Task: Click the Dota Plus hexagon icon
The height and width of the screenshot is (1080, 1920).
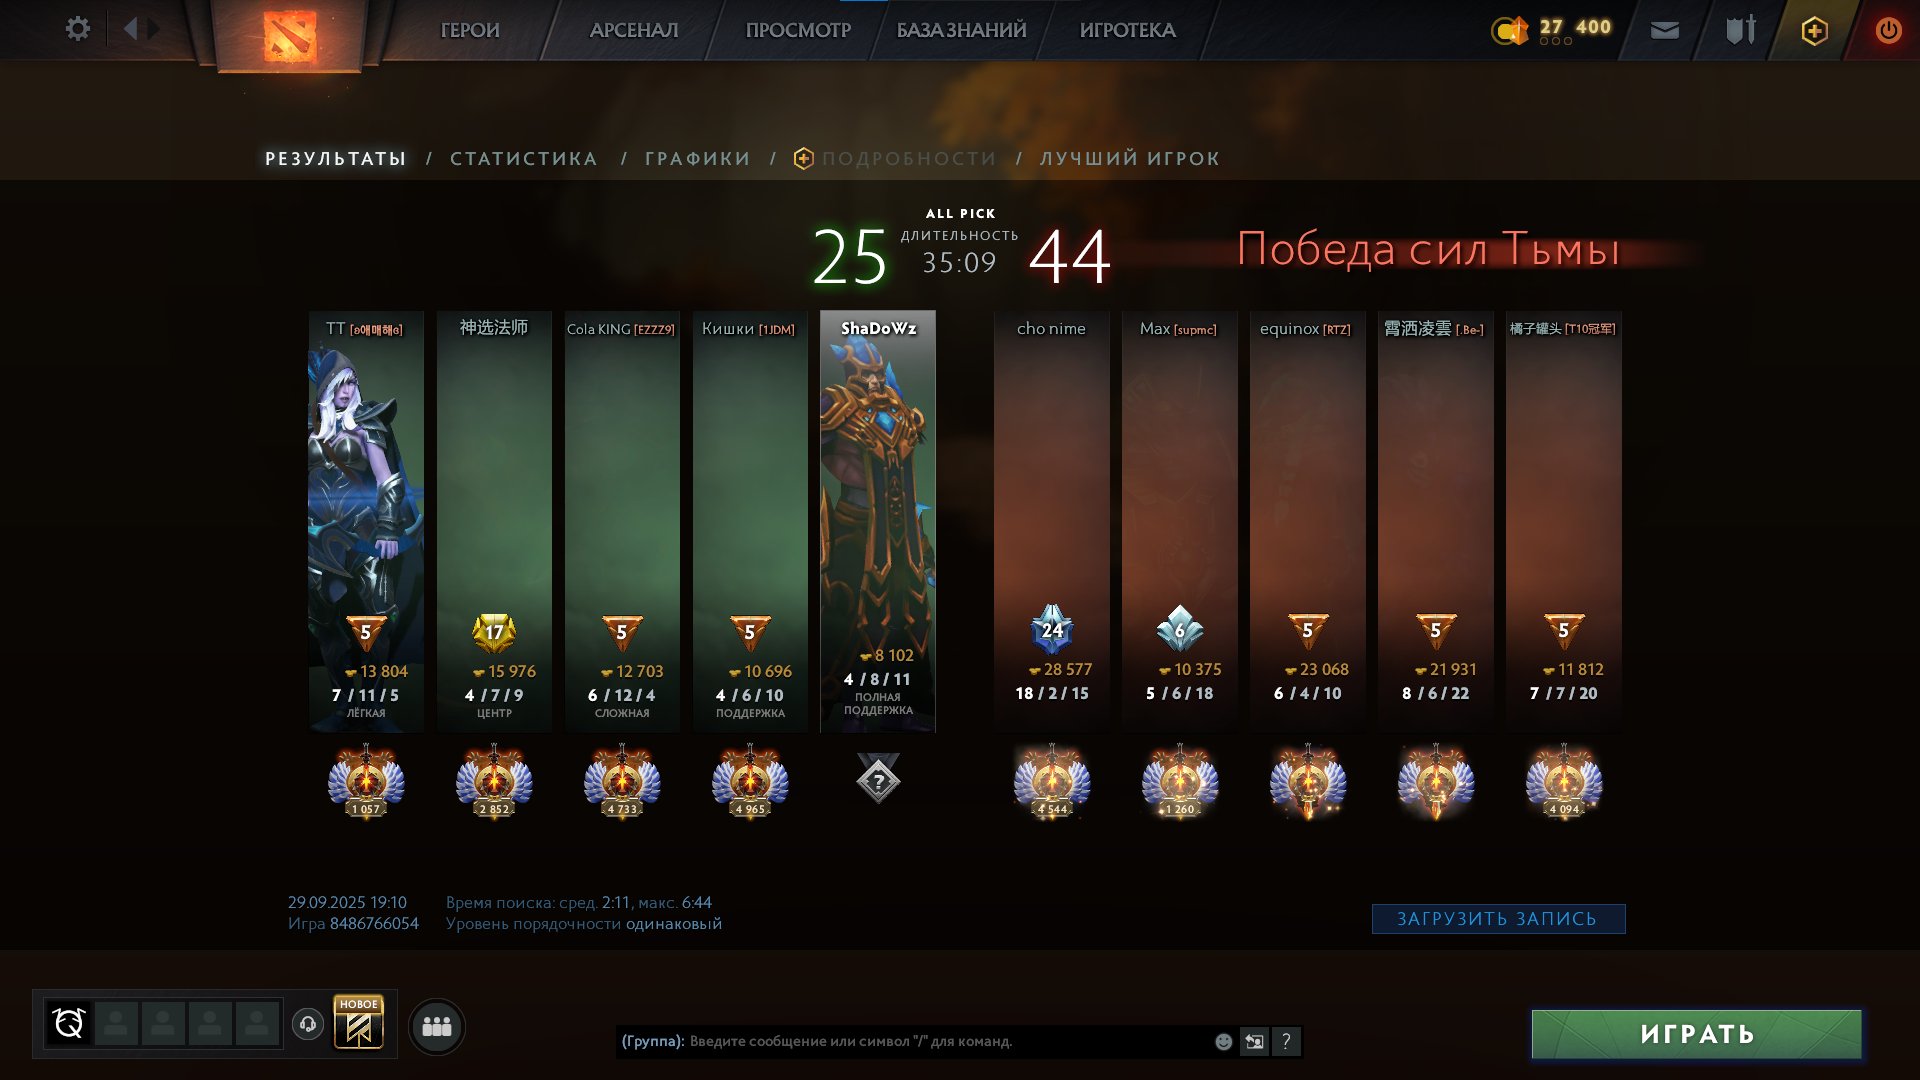Action: (1814, 31)
